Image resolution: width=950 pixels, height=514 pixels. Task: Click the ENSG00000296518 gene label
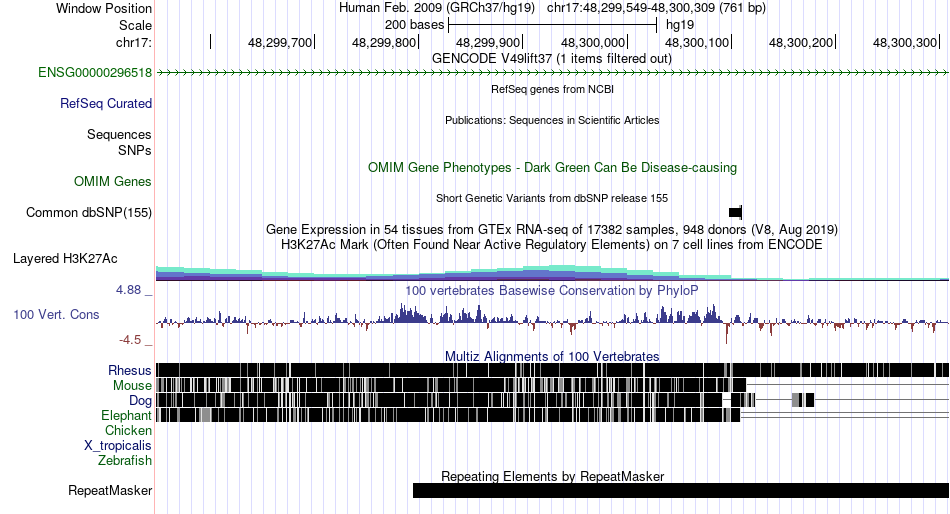[x=95, y=73]
